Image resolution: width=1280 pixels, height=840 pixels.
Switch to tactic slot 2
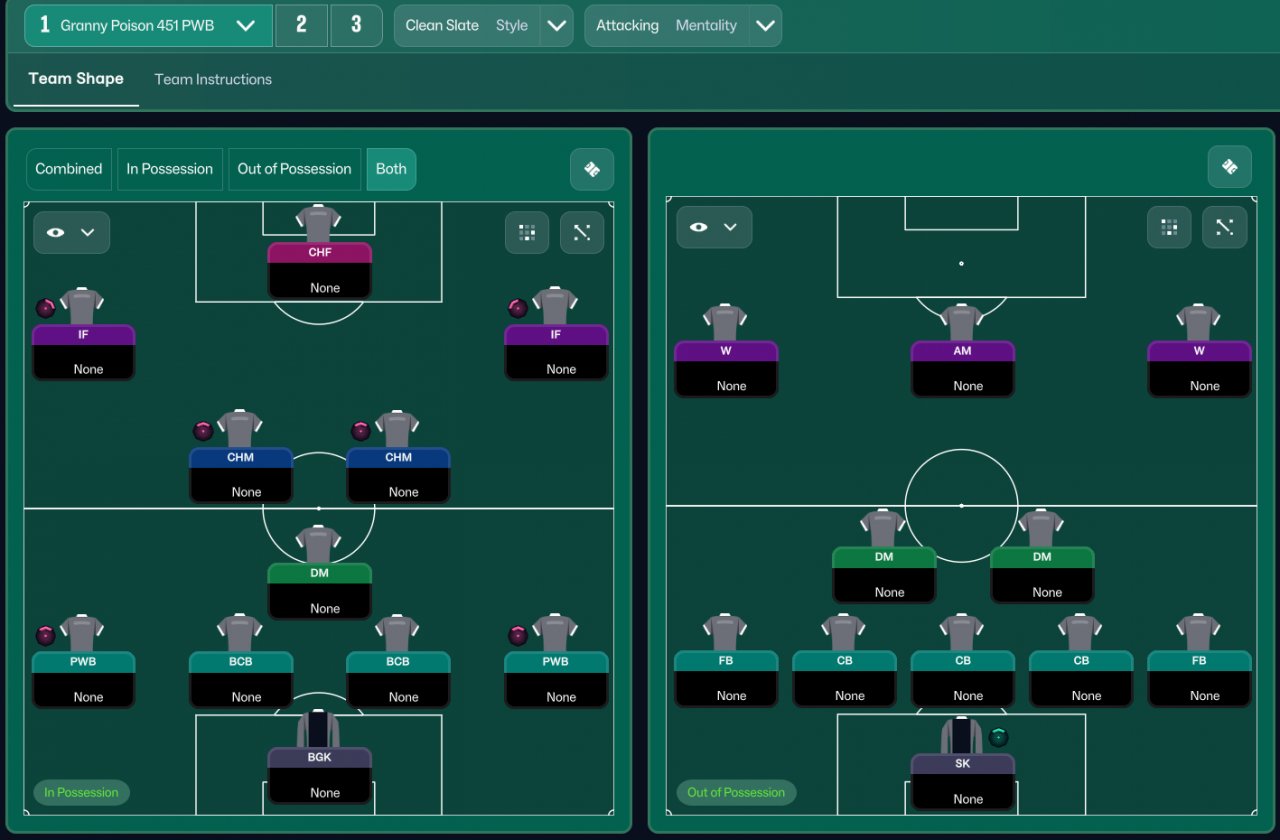301,25
